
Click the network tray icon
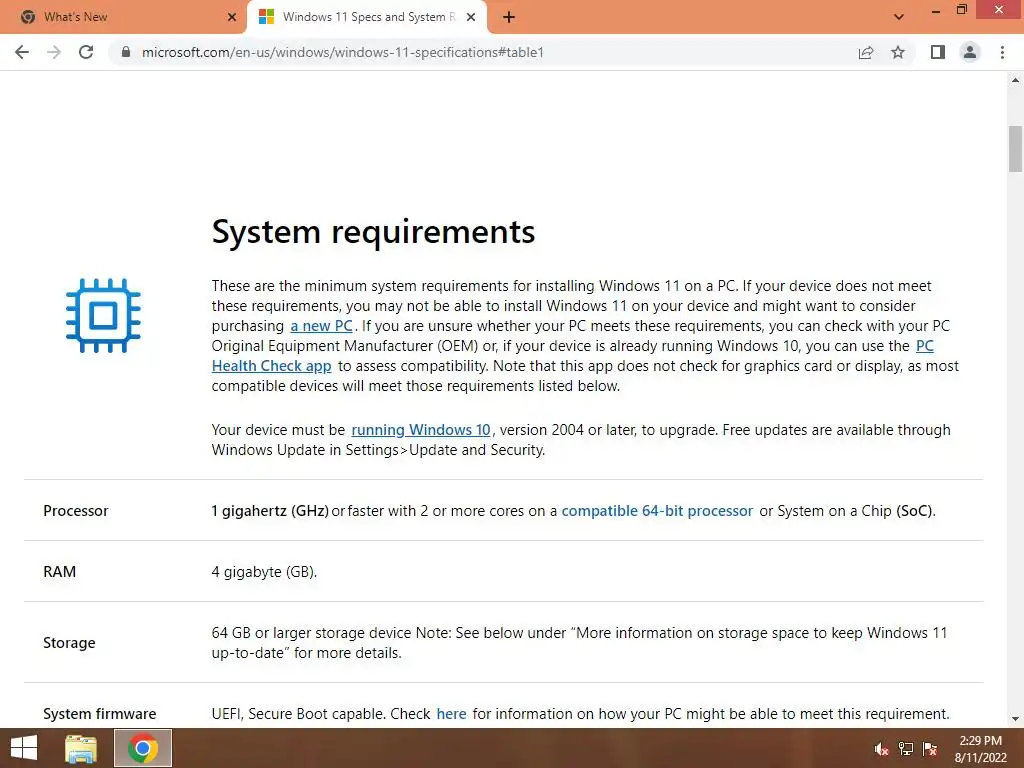[906, 749]
